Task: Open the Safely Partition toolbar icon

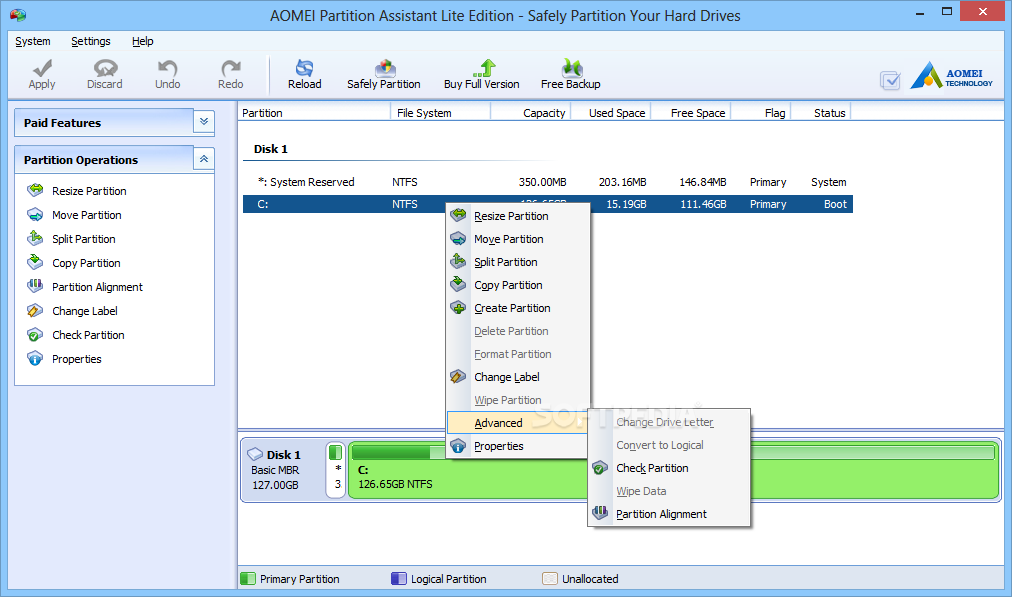Action: [385, 68]
